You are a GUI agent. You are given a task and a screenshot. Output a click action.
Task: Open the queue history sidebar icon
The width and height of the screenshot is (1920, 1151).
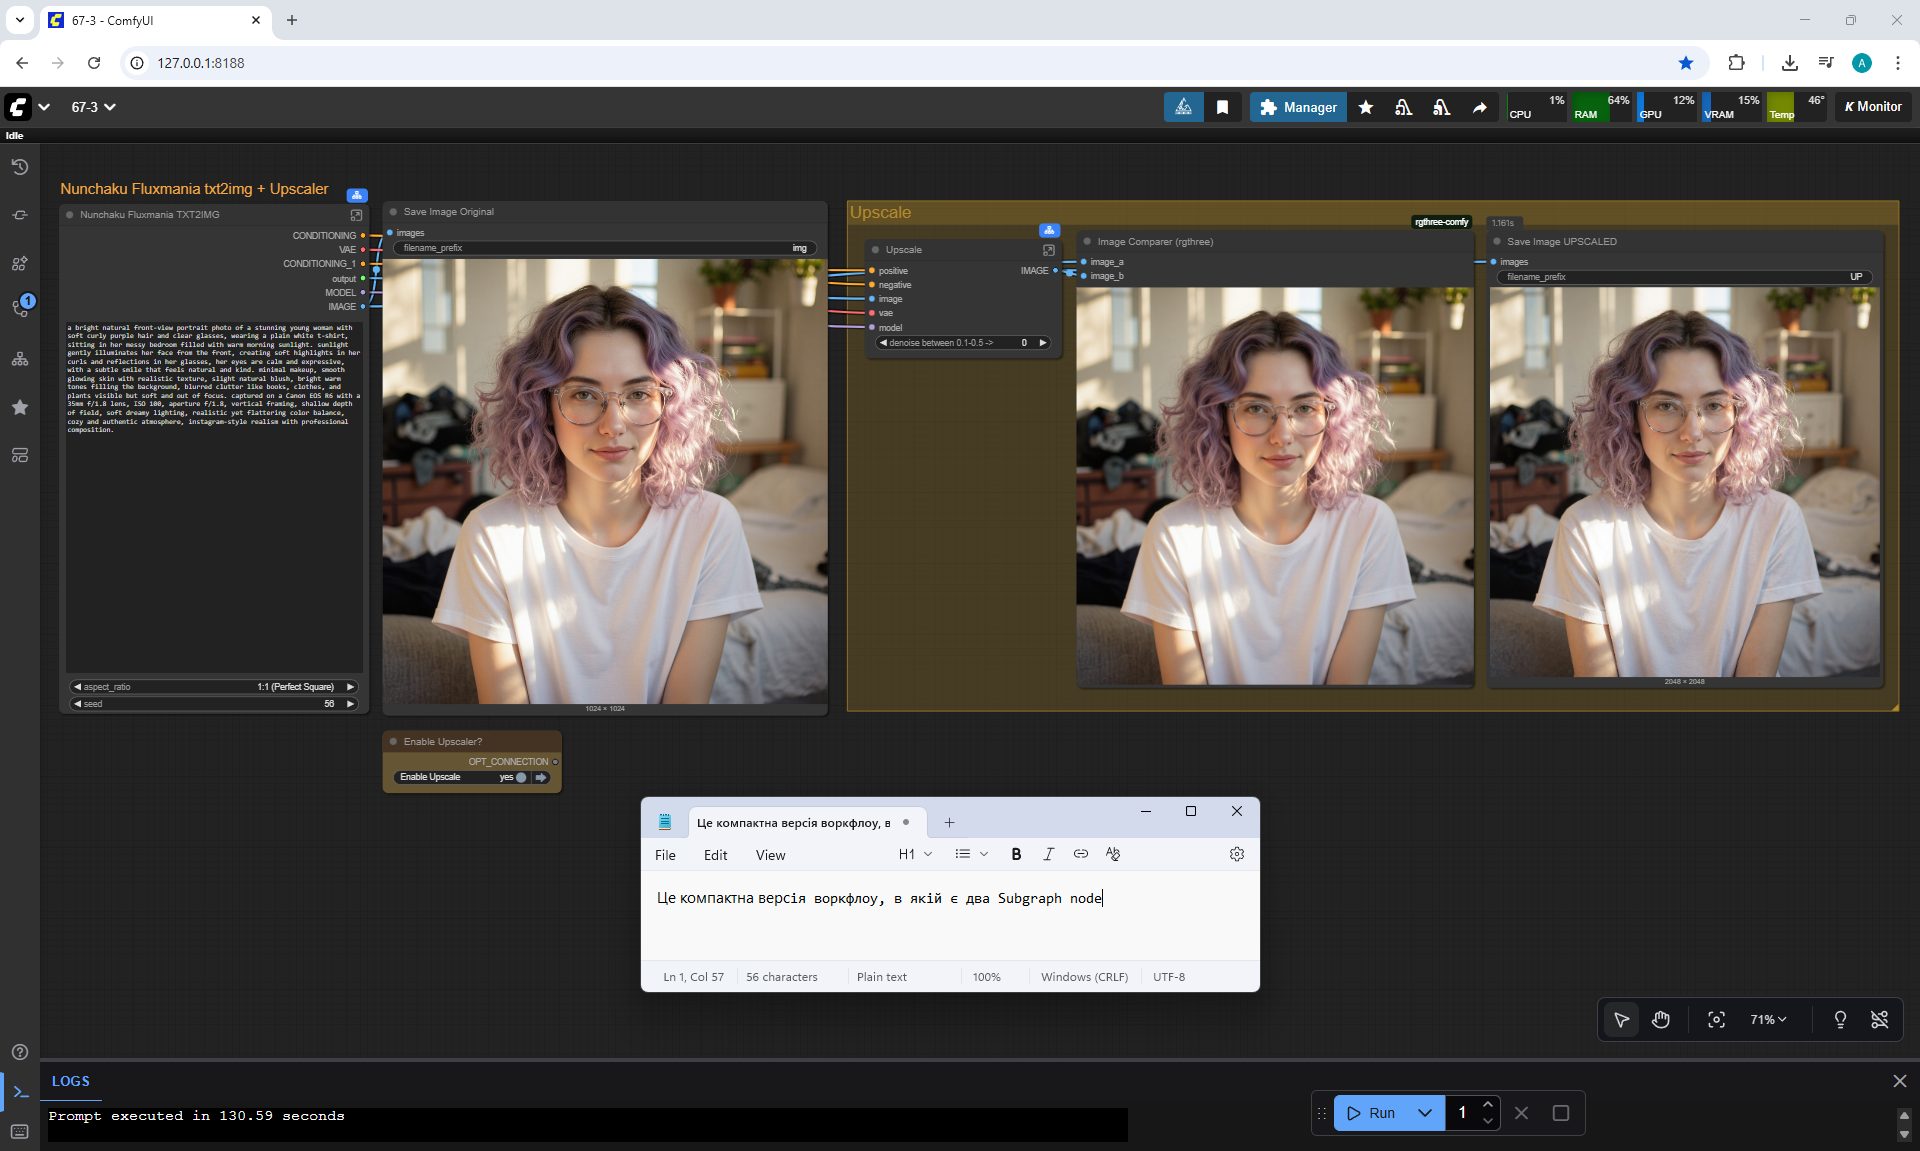20,167
